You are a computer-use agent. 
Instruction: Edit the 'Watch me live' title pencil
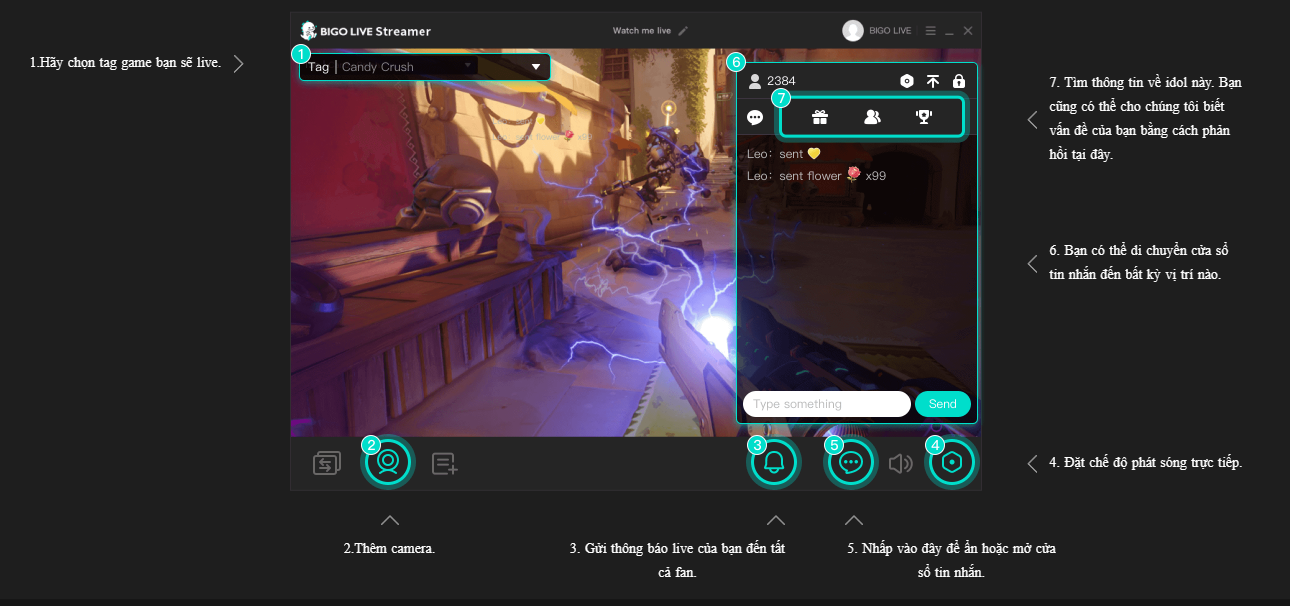684,31
